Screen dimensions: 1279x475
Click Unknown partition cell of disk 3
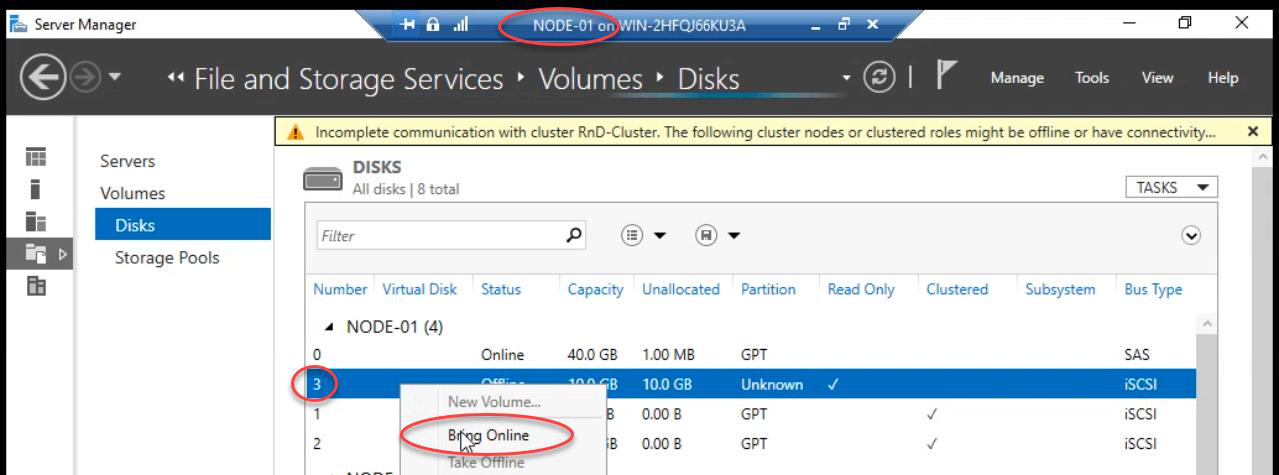click(771, 384)
